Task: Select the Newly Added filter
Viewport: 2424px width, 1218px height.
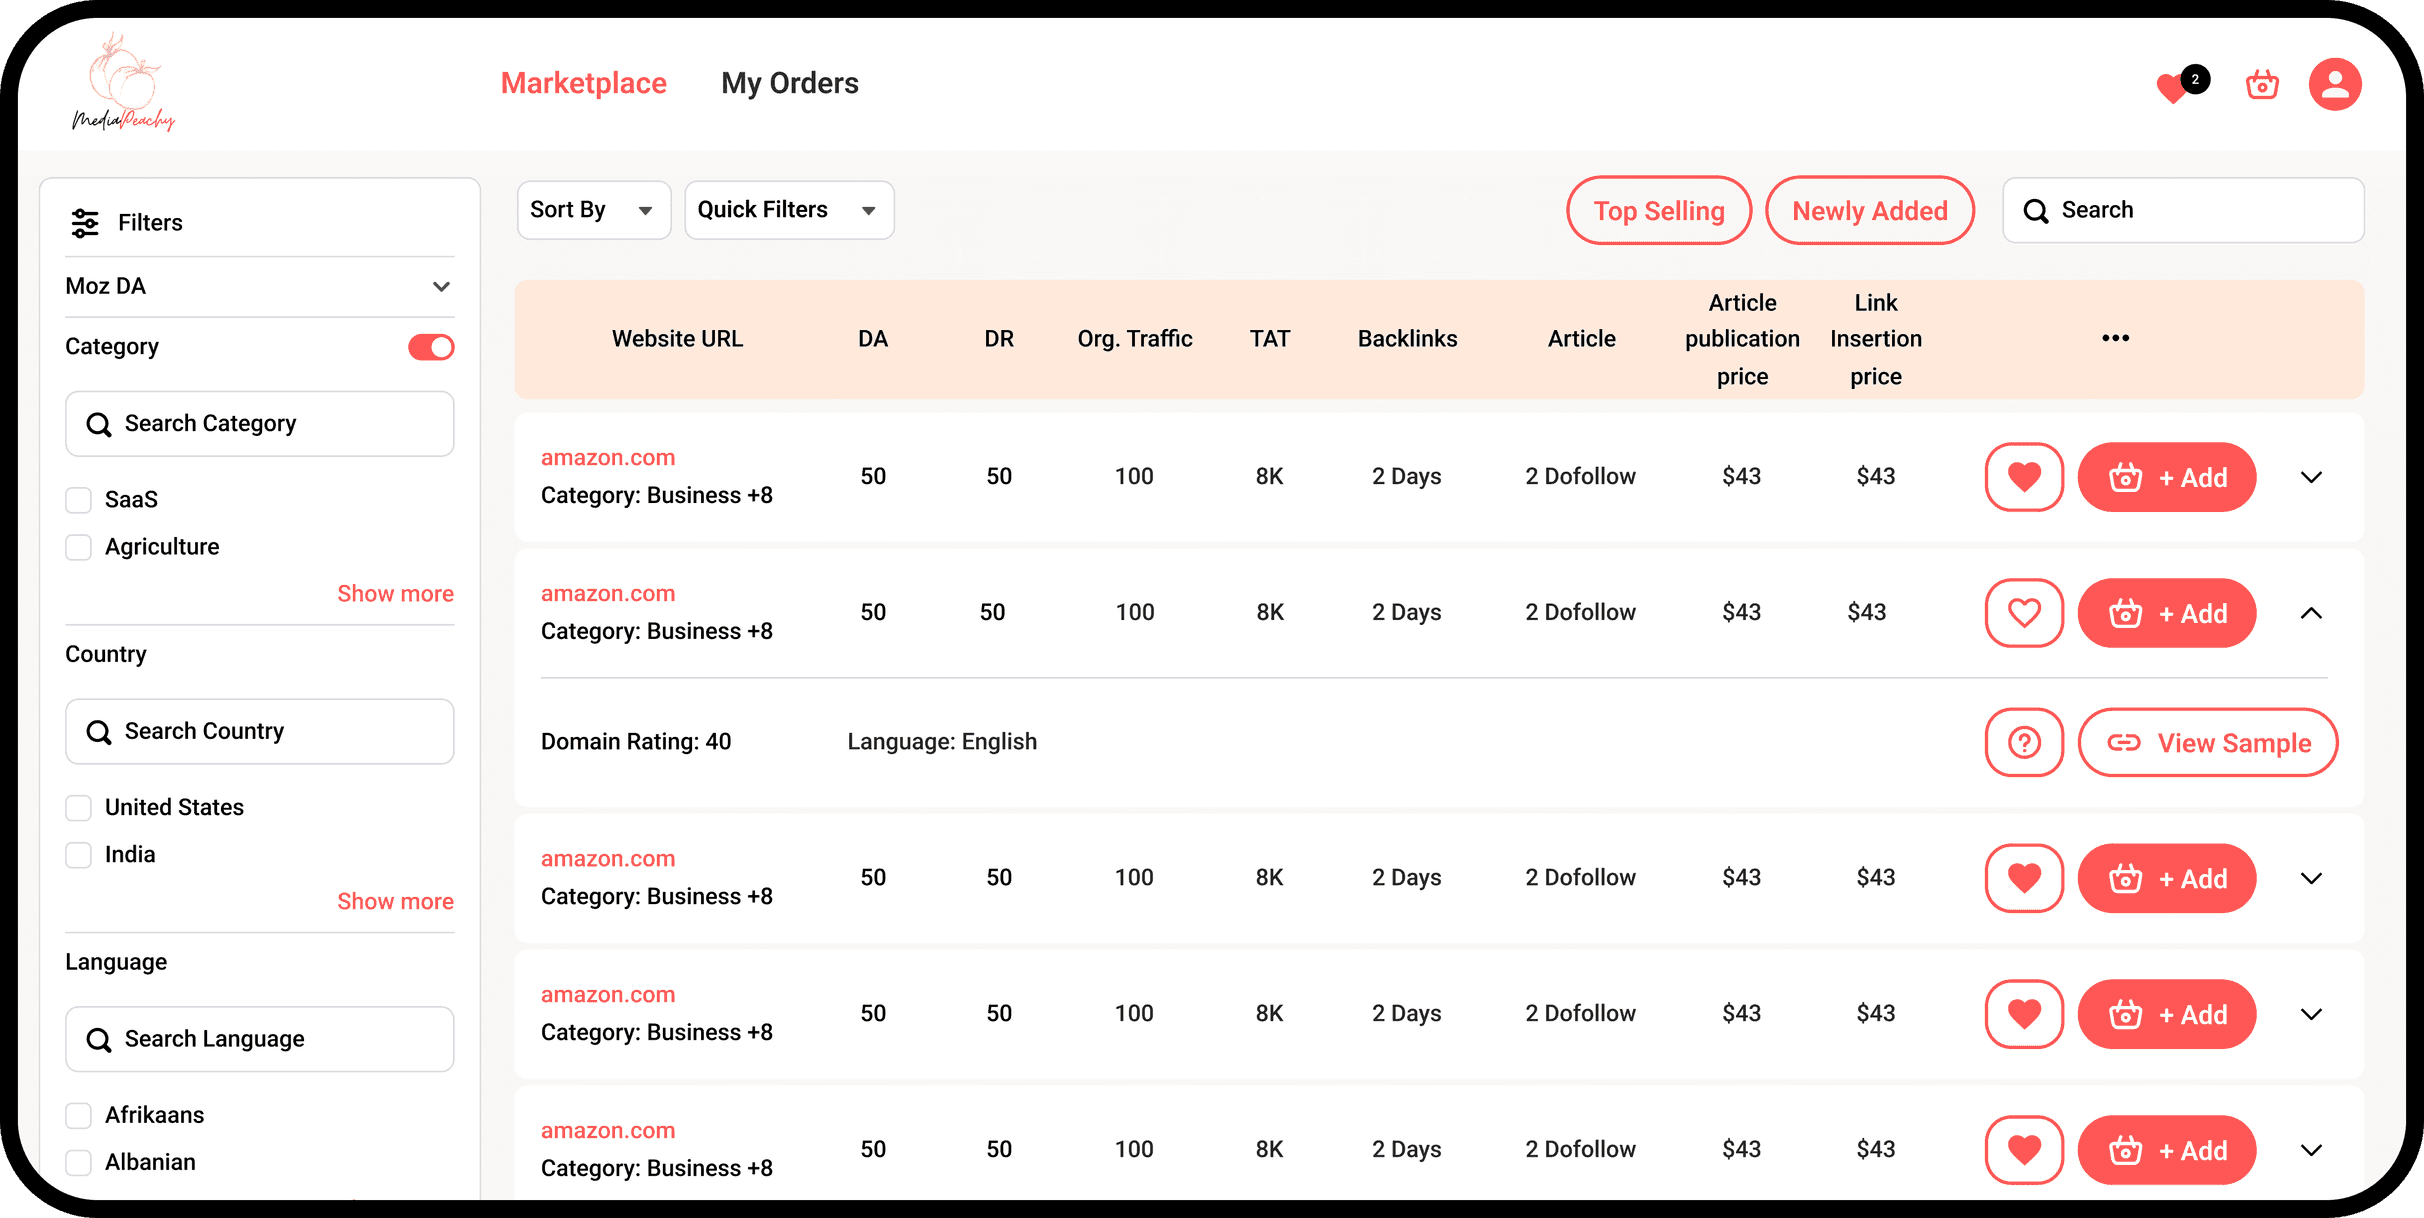Action: click(x=1870, y=210)
